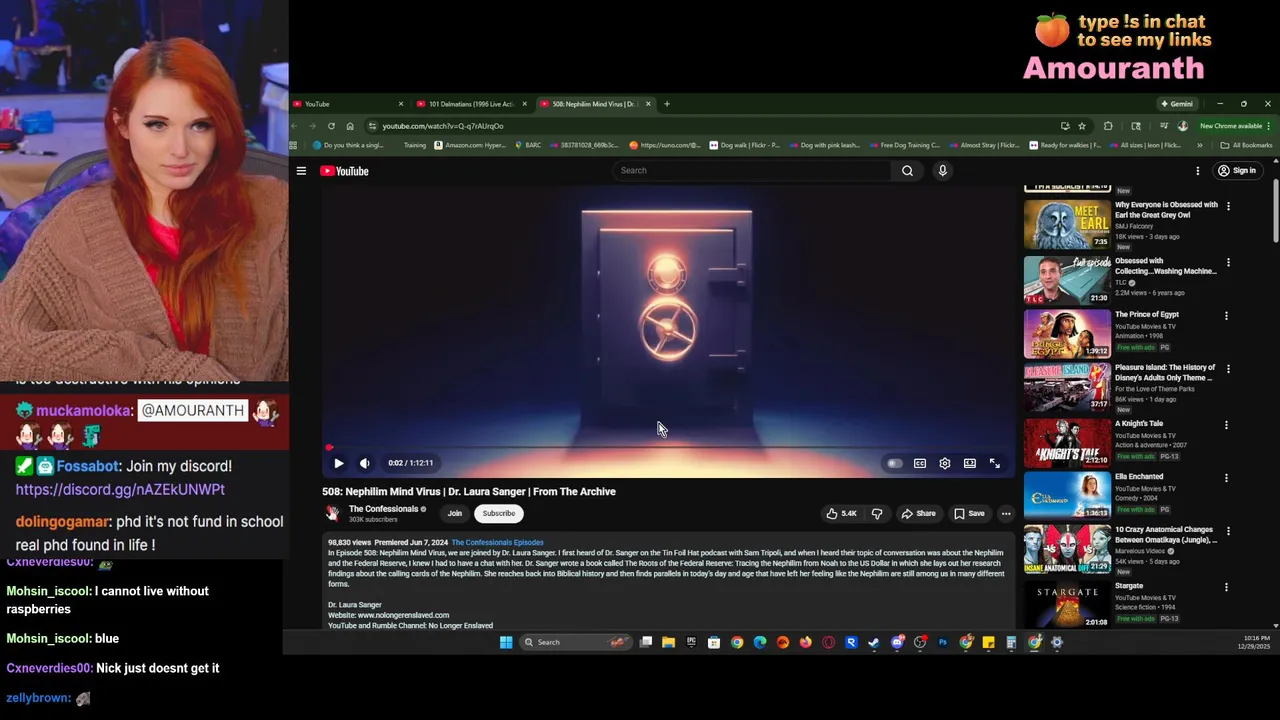
Task: Enter full screen from the player
Action: pyautogui.click(x=994, y=463)
